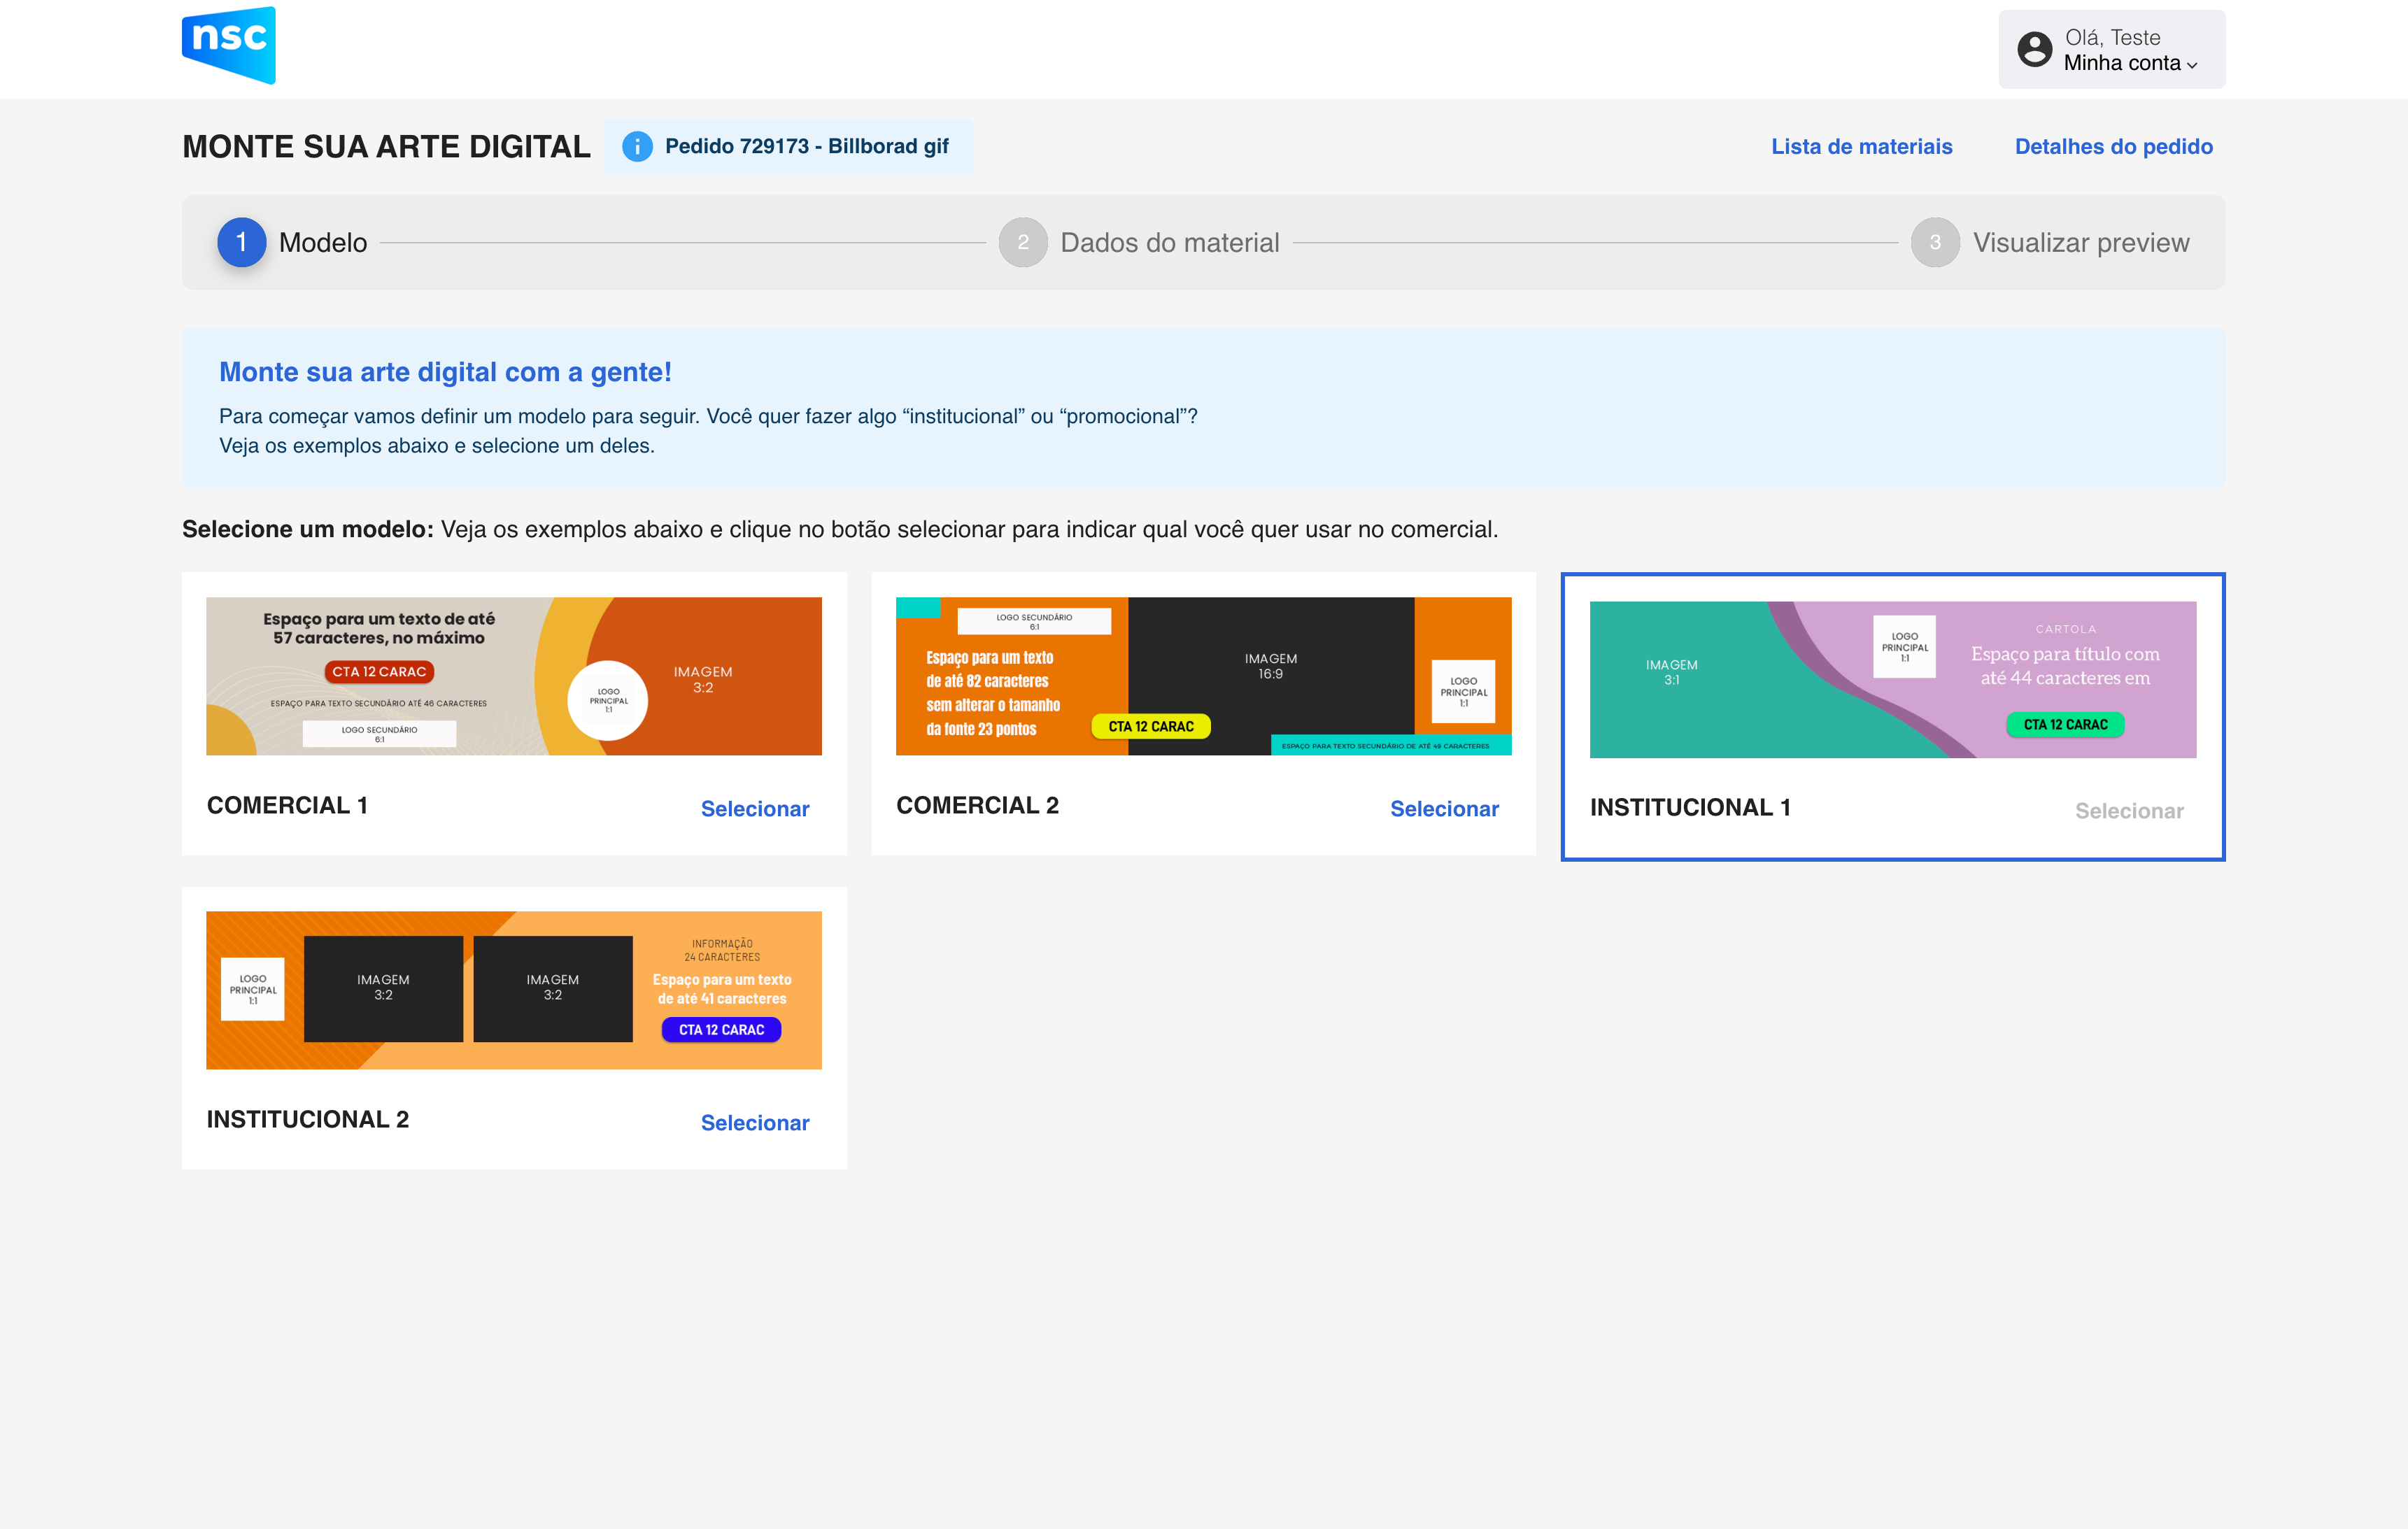The image size is (2408, 1529).
Task: Open Lista de materiais link
Action: click(1861, 146)
